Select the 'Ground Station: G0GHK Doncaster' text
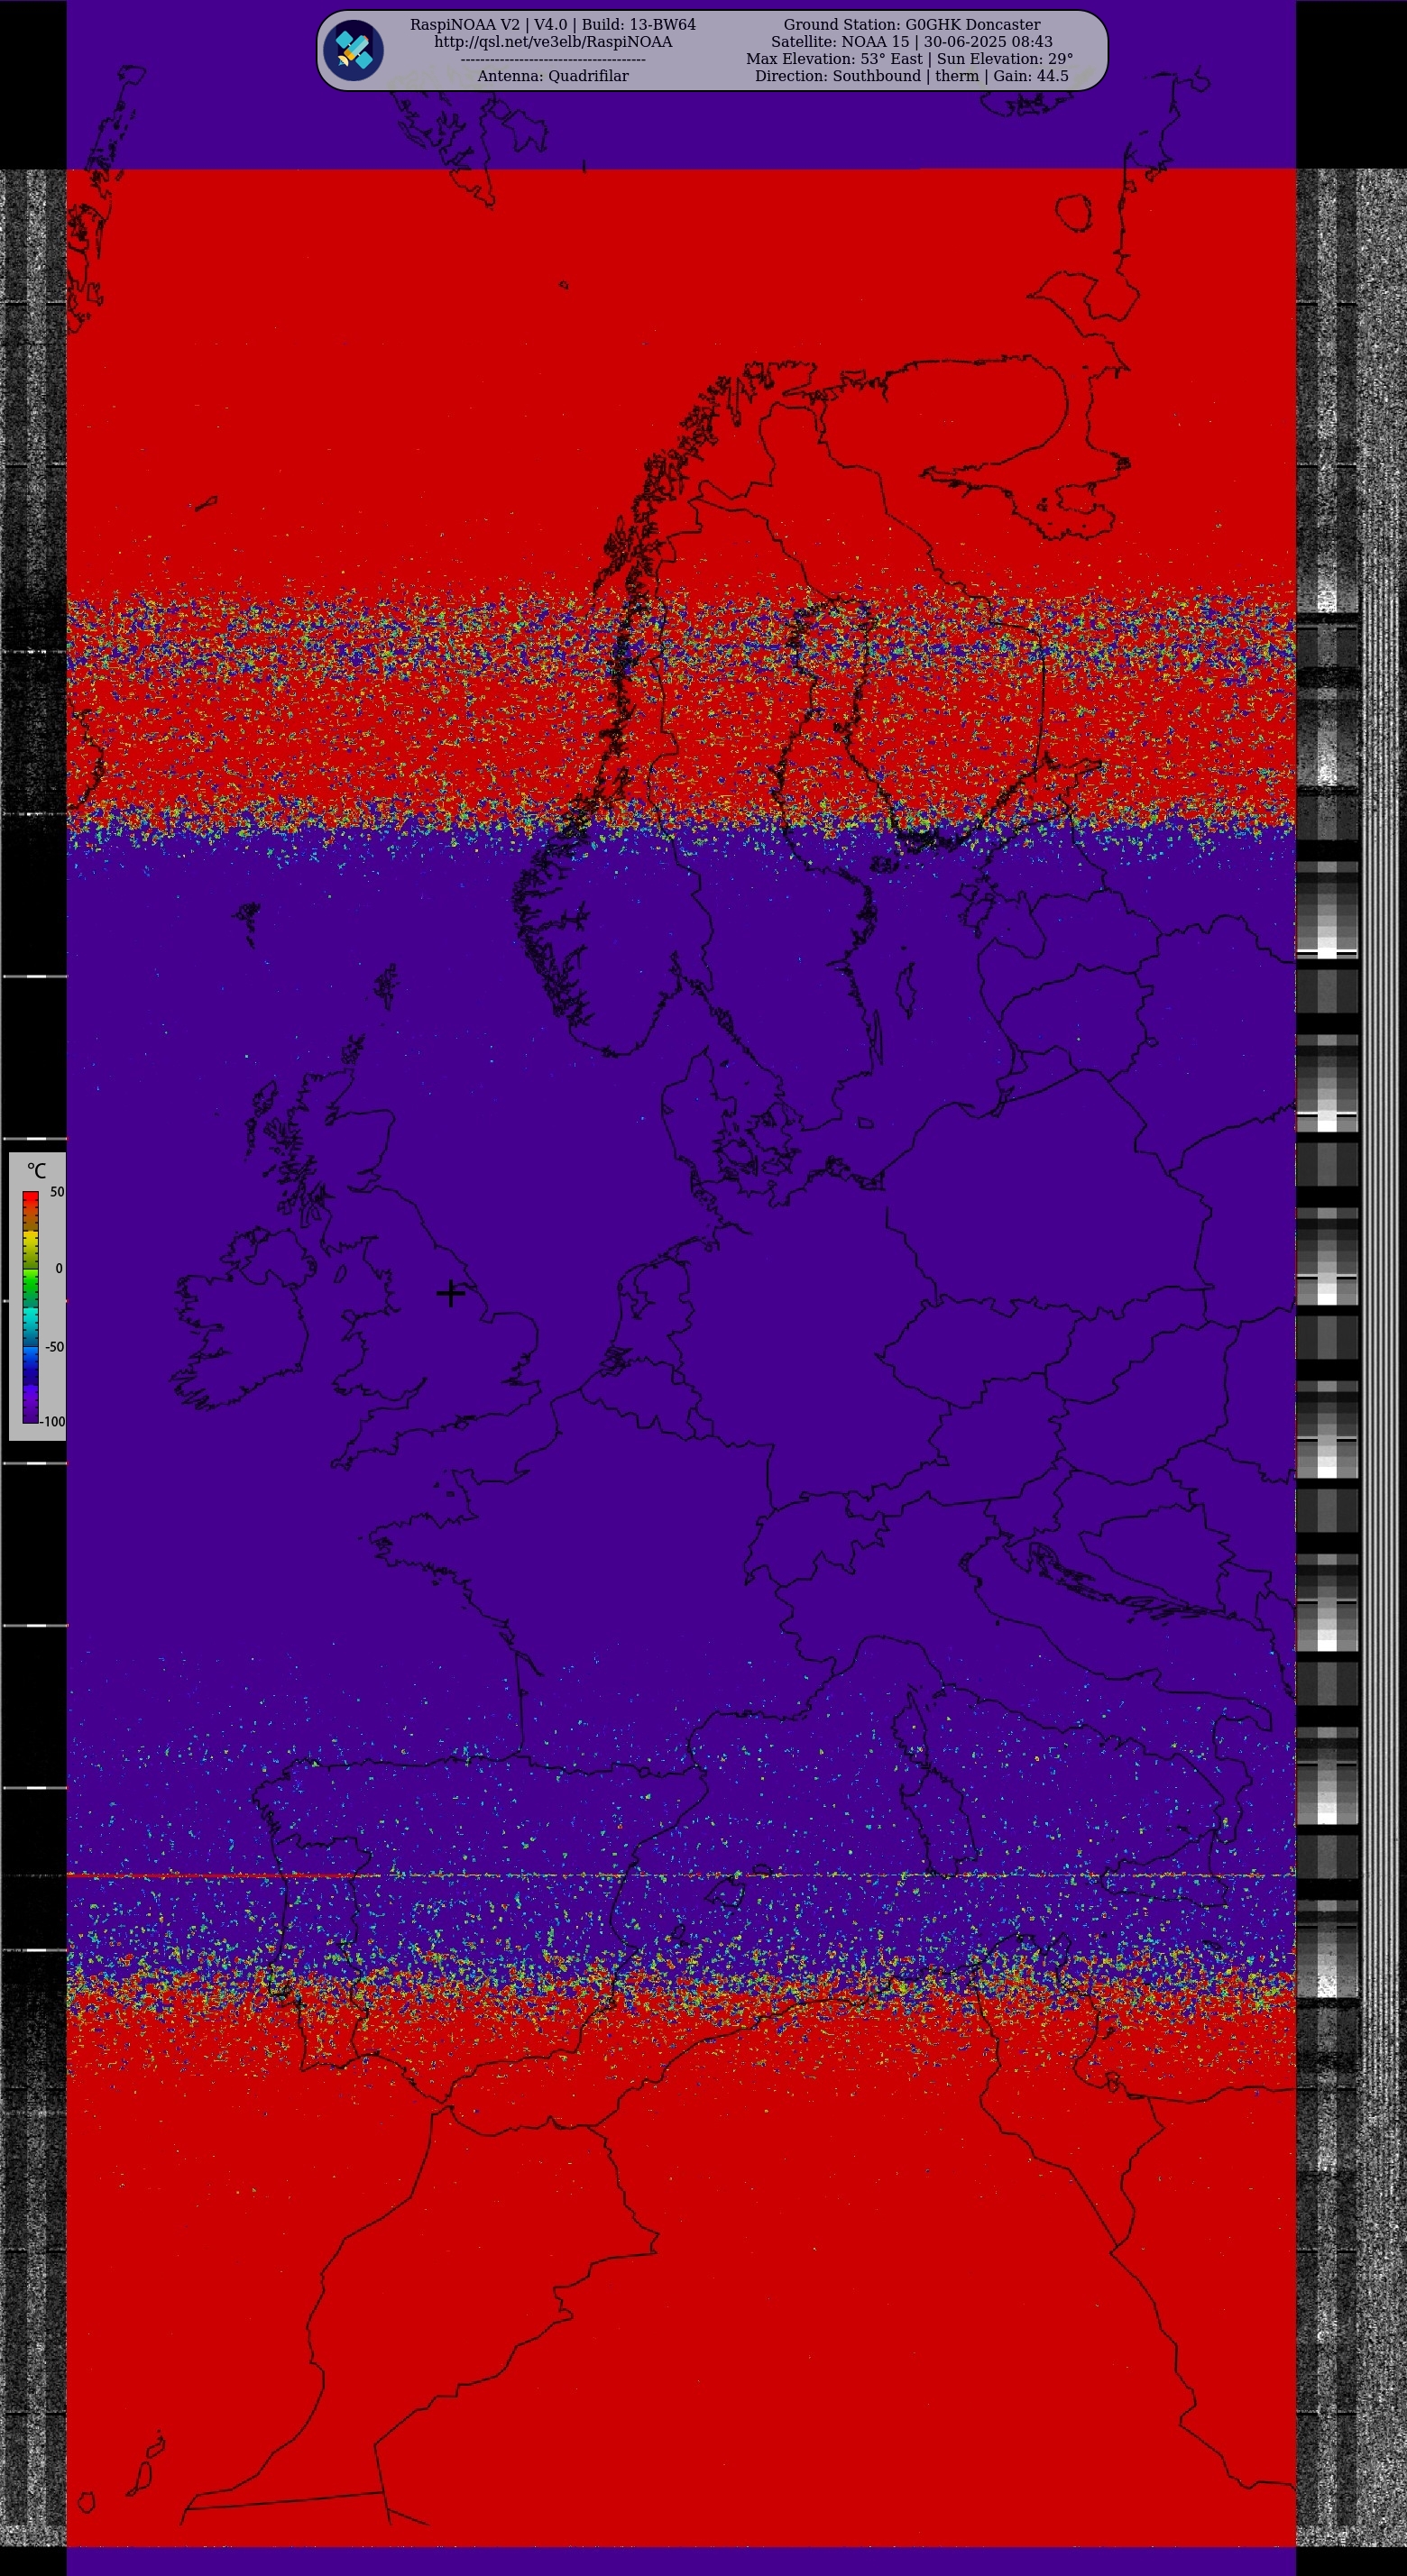Image resolution: width=1407 pixels, height=2576 pixels. (912, 25)
